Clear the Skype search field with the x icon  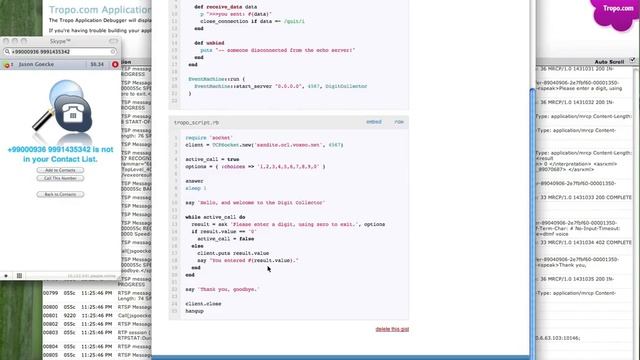pos(113,52)
